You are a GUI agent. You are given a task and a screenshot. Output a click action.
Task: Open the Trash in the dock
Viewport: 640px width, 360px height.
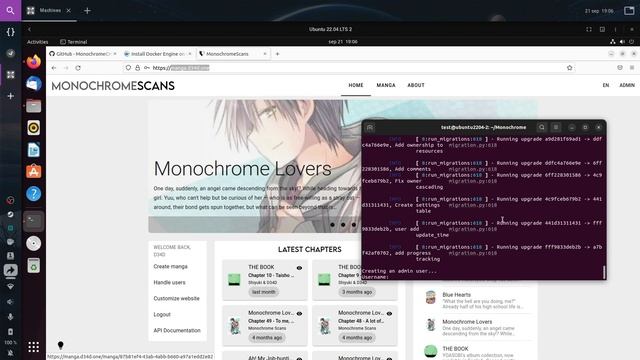tap(33, 265)
